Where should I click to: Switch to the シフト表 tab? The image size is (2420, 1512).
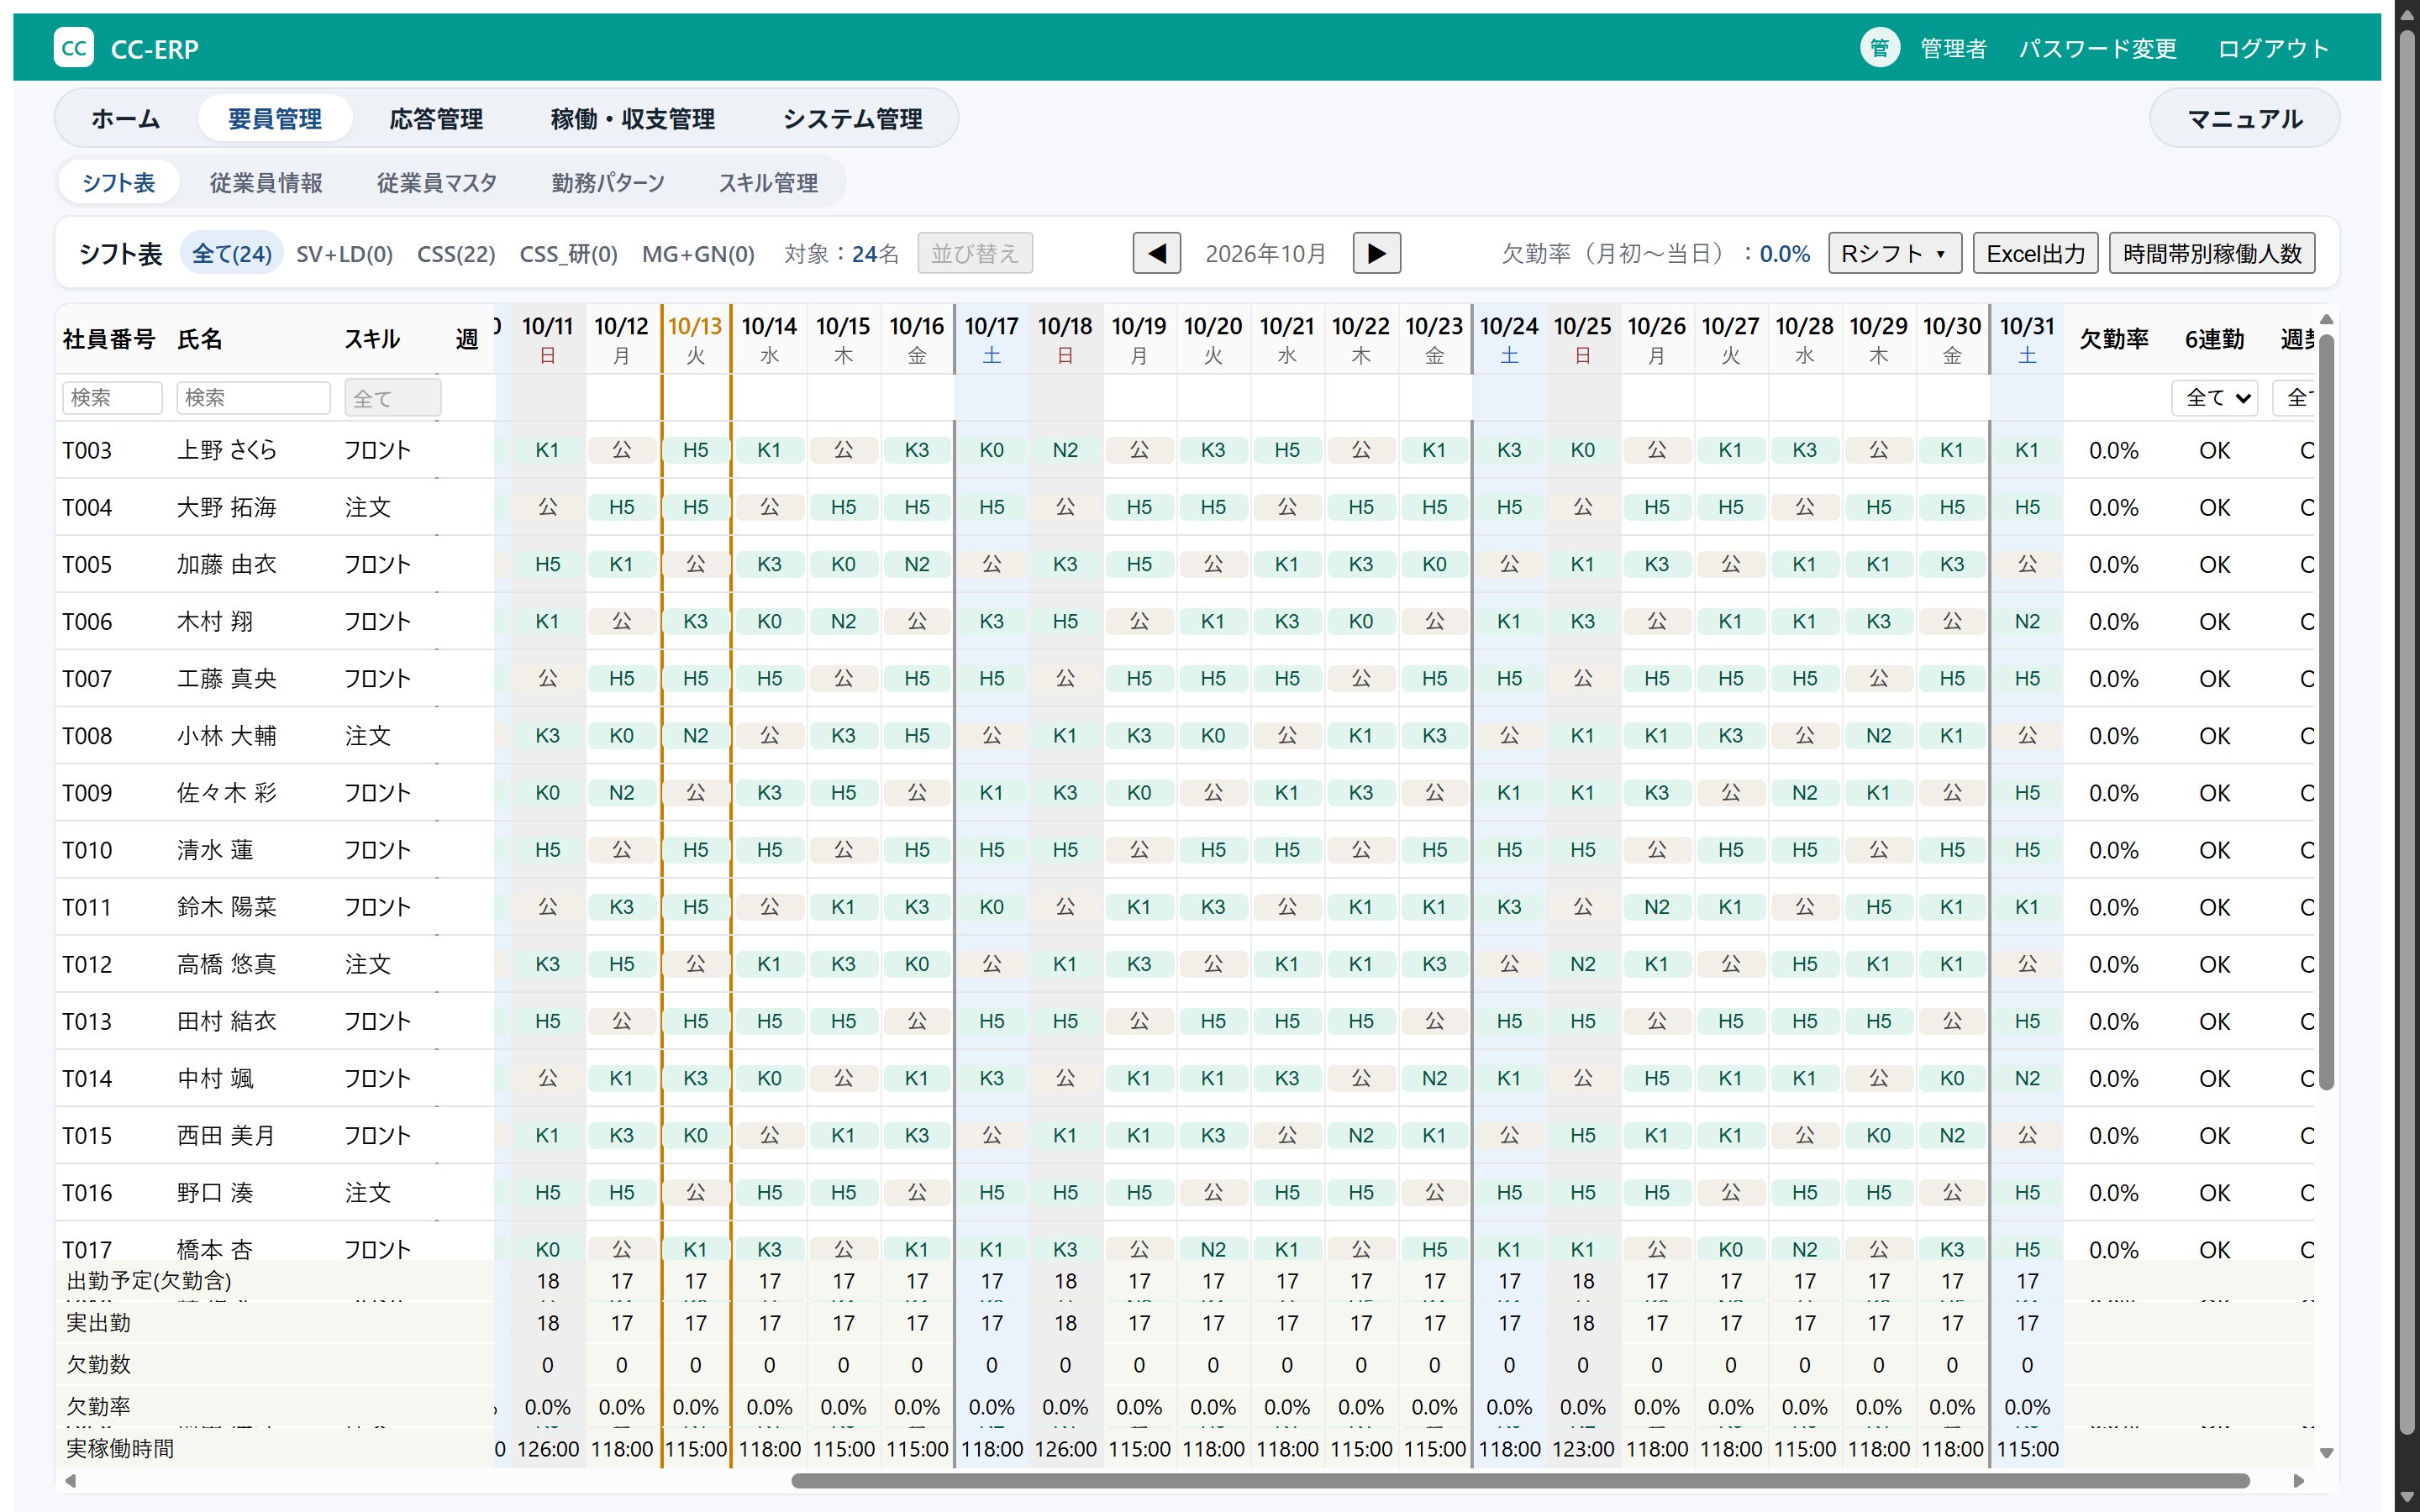click(119, 183)
